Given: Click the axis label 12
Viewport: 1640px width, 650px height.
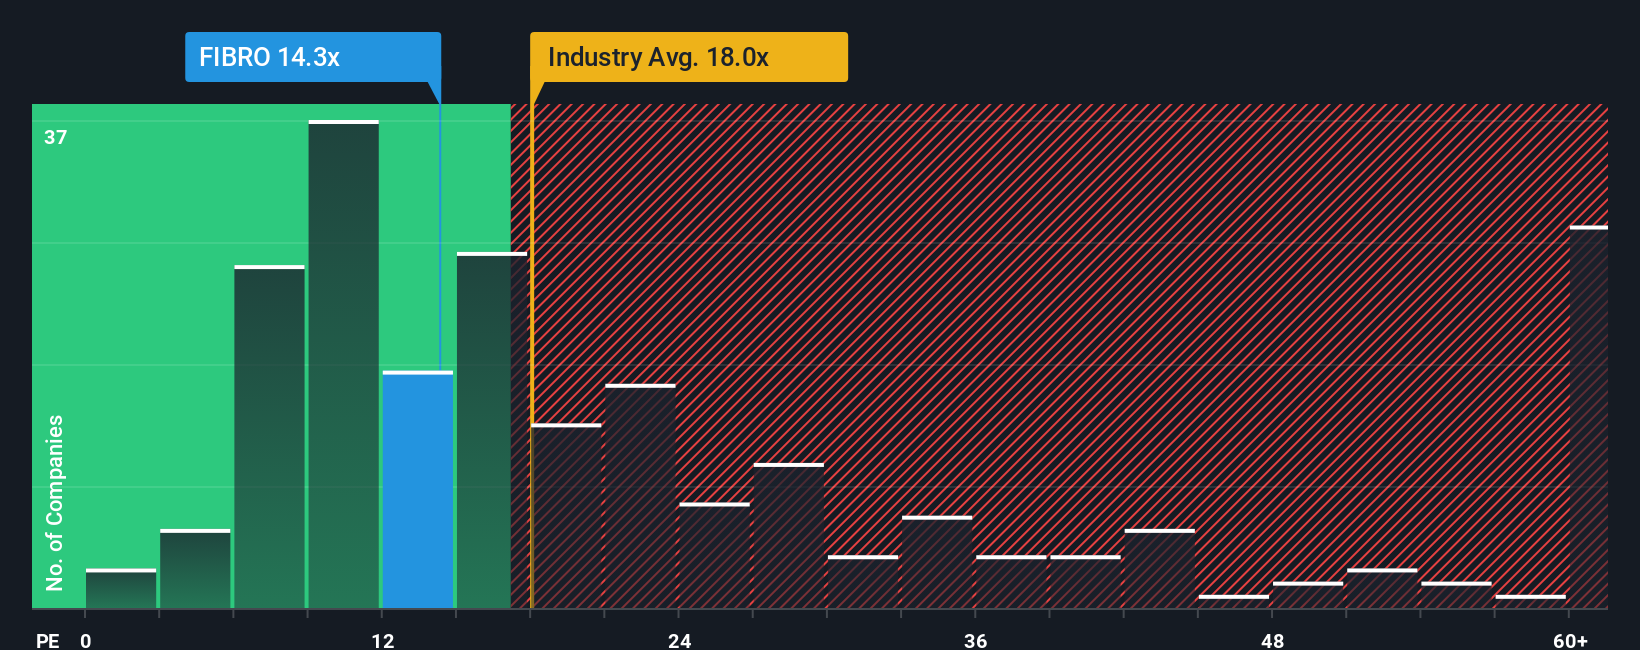Looking at the screenshot, I should pos(383,640).
